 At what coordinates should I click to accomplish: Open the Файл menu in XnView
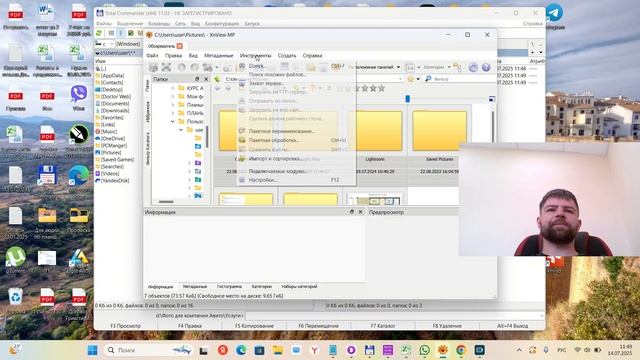152,56
